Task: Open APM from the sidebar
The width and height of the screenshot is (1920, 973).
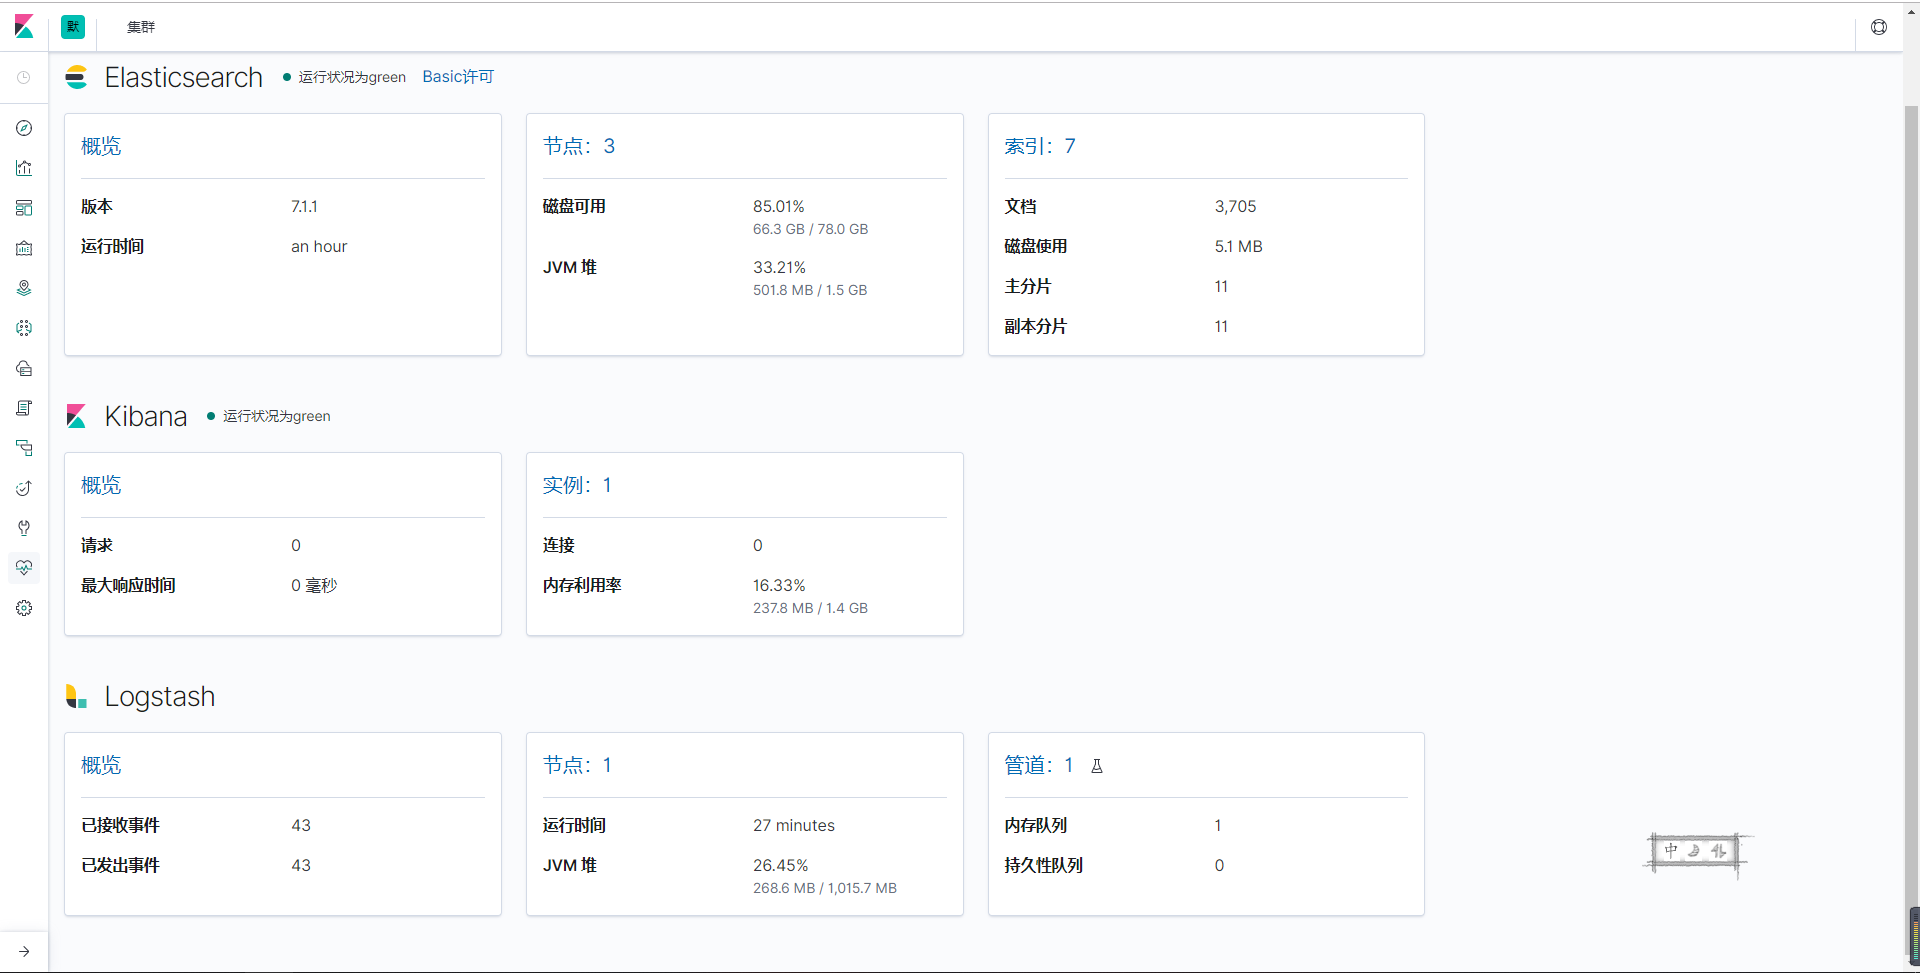Action: (24, 448)
